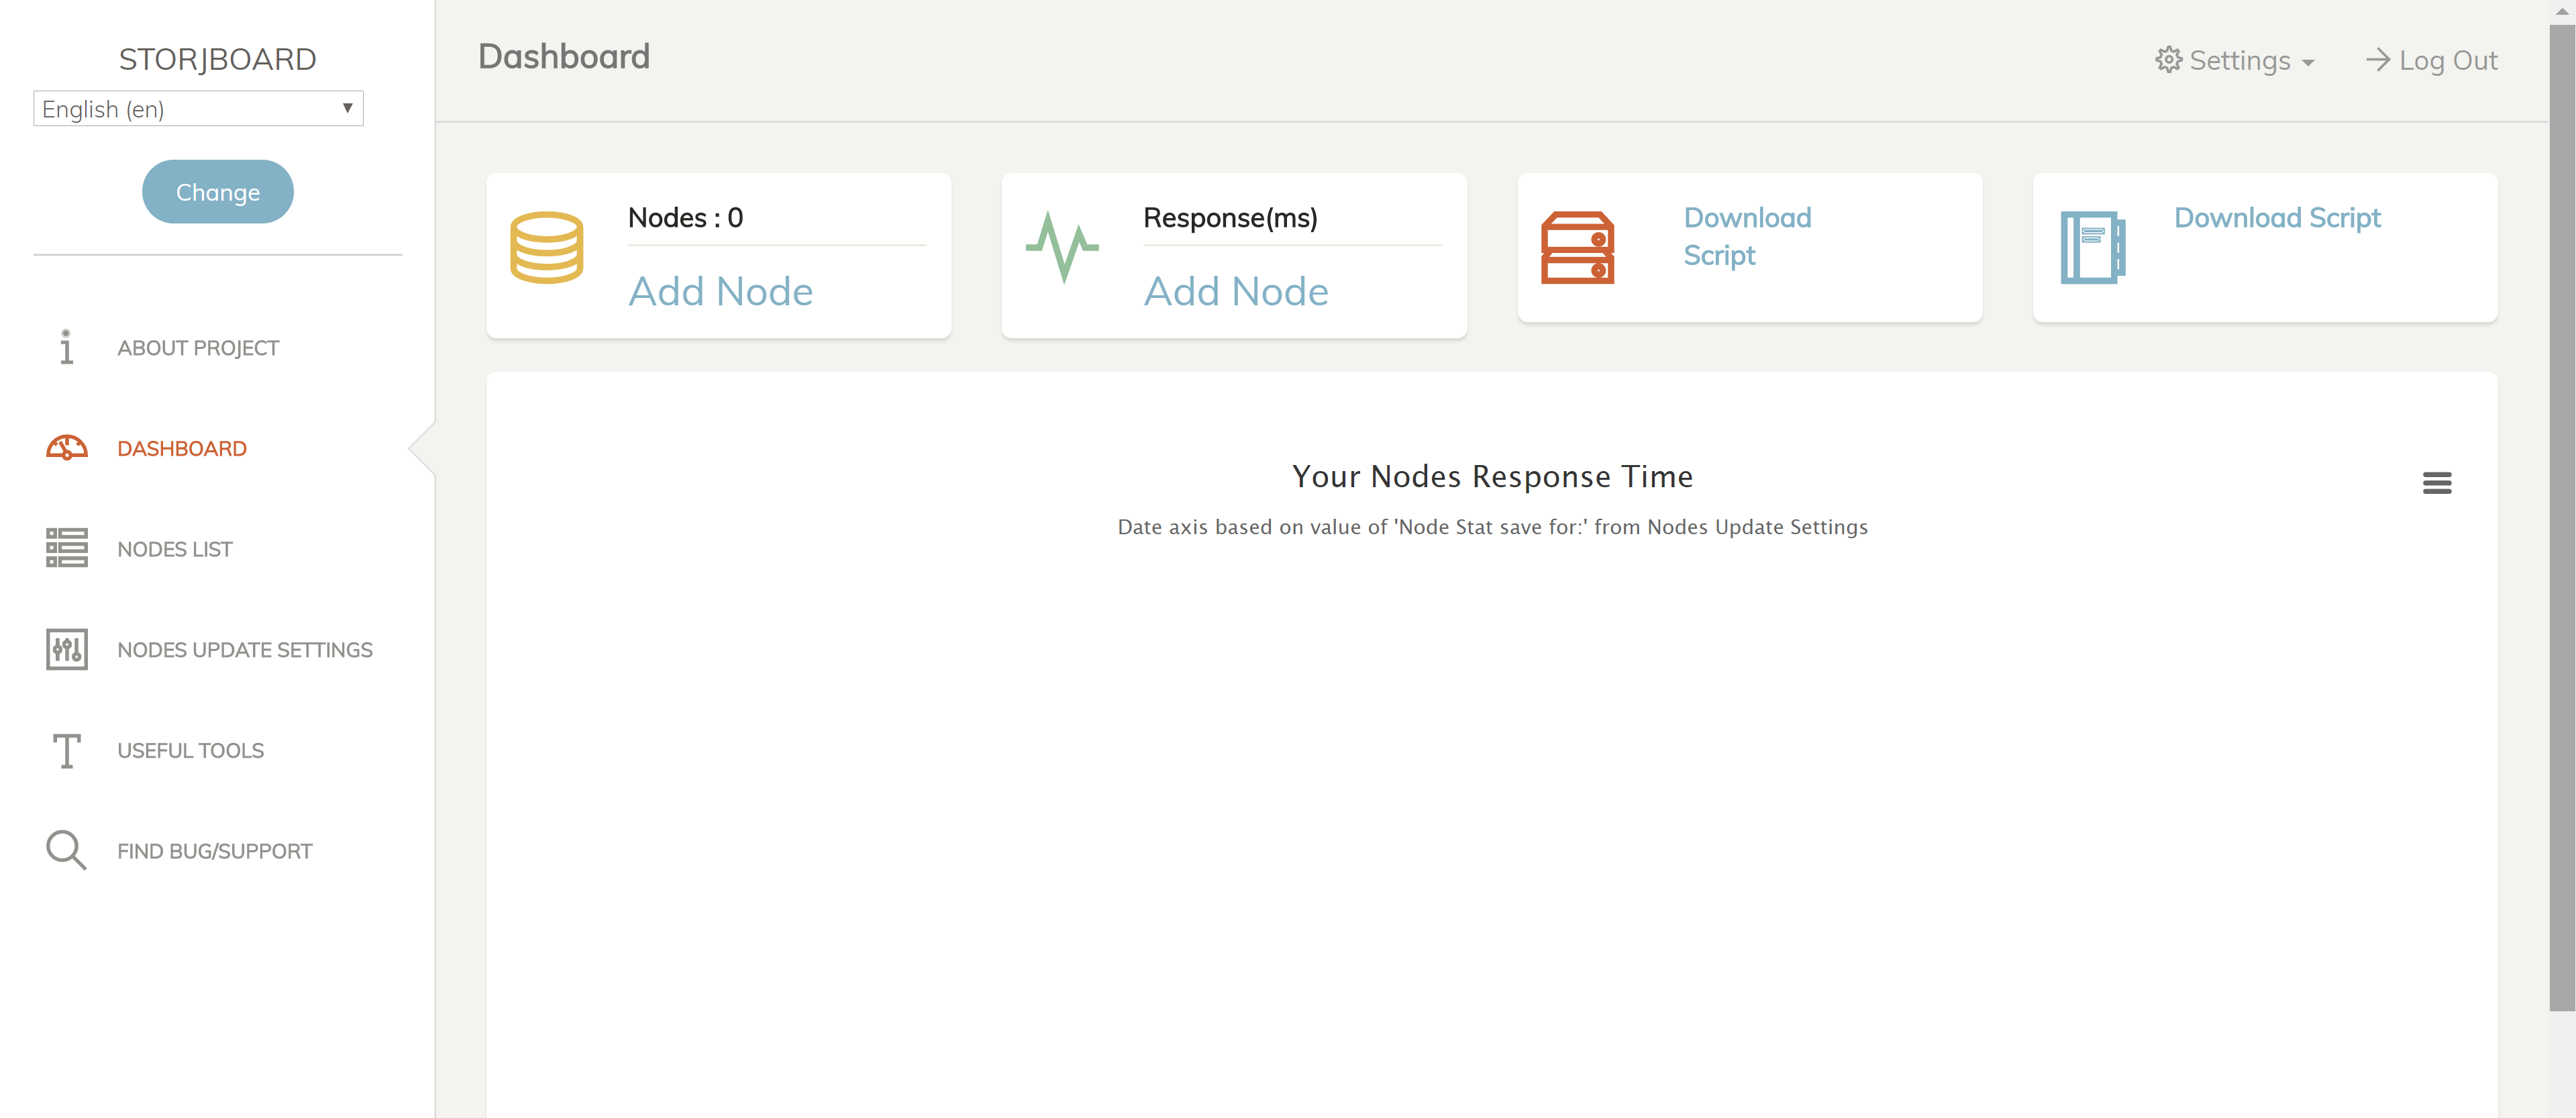The height and width of the screenshot is (1118, 2576).
Task: Select the Dashboard menu item
Action: coord(181,447)
